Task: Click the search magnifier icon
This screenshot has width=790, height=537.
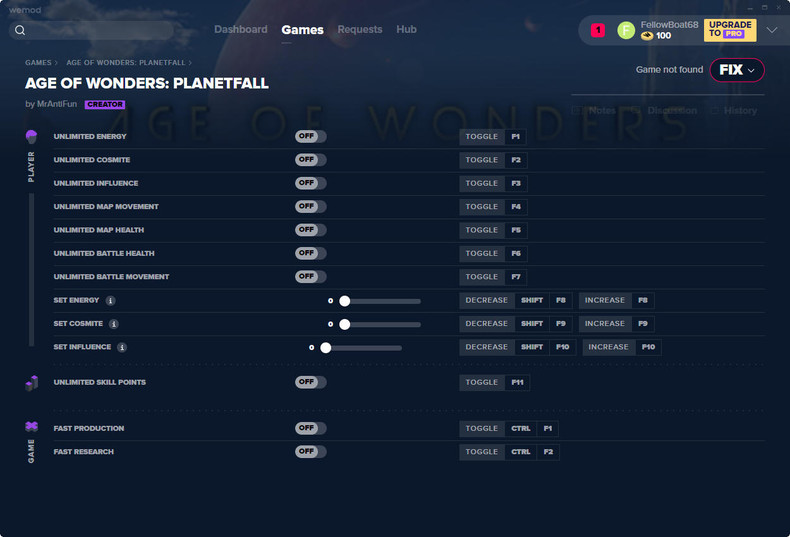Action: (x=20, y=30)
